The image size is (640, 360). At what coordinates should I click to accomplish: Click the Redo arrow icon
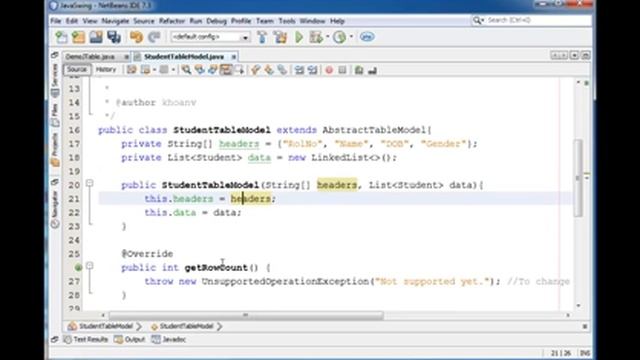154,37
